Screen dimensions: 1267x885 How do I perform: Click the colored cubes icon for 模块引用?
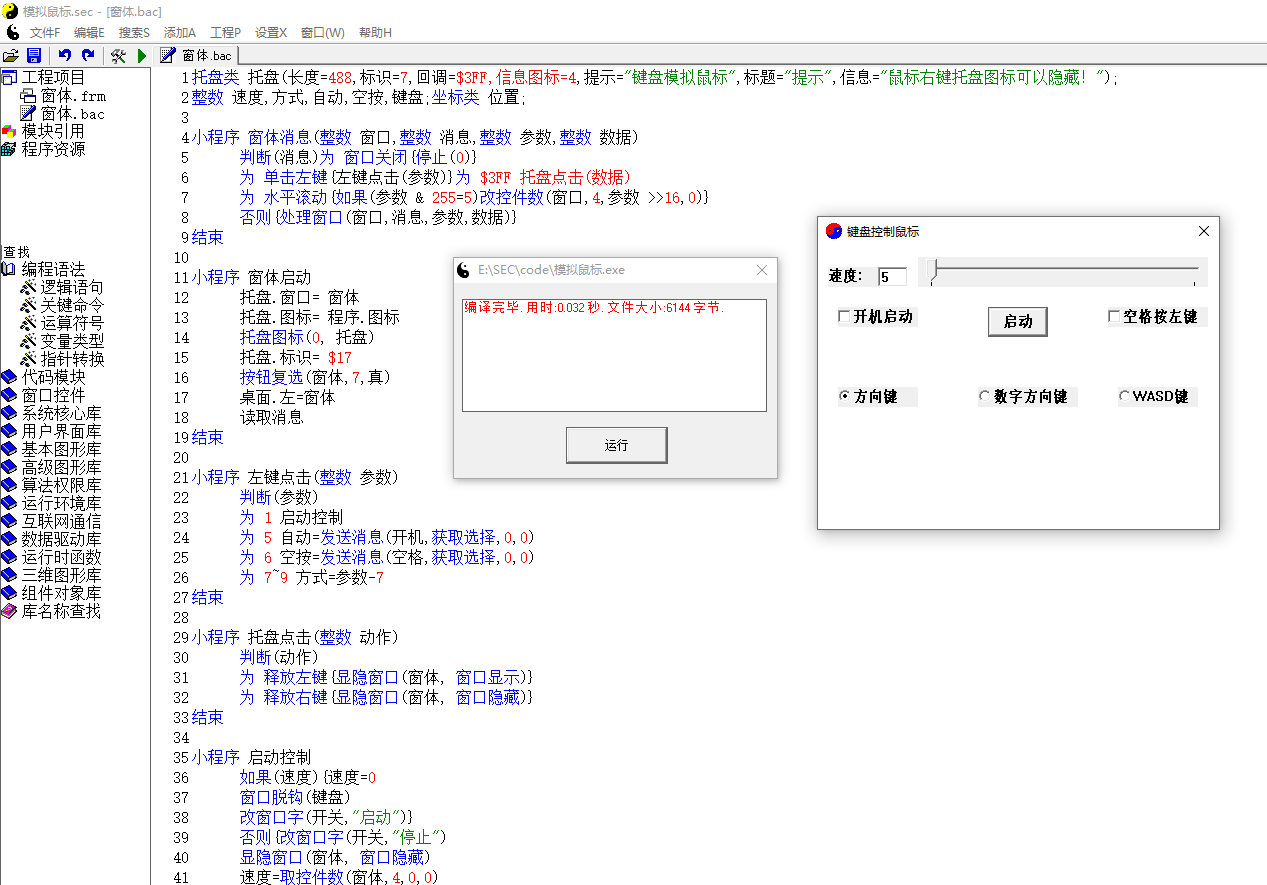[x=10, y=131]
